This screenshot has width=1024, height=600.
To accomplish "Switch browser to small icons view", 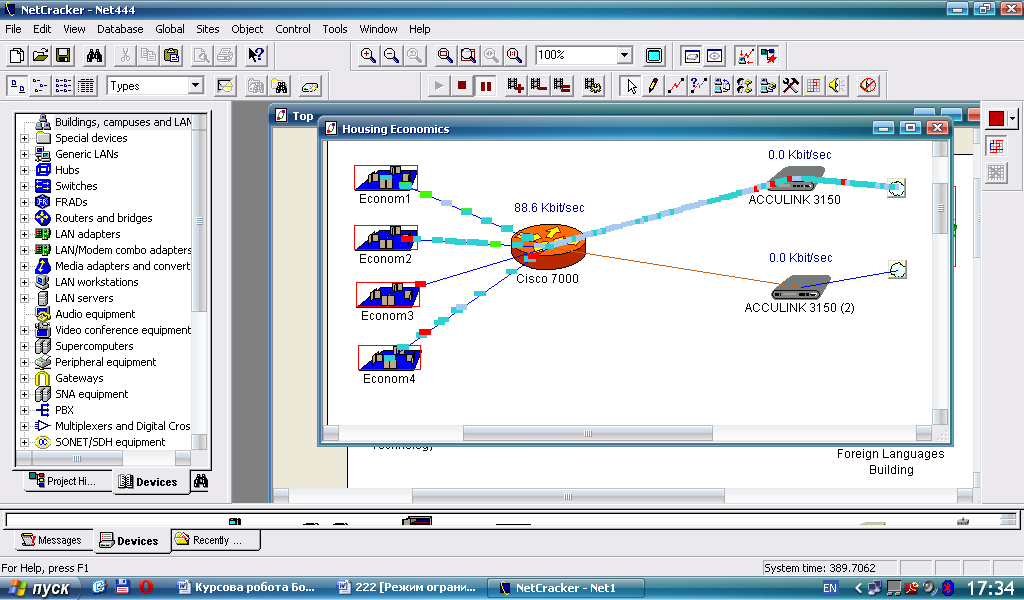I will [40, 86].
